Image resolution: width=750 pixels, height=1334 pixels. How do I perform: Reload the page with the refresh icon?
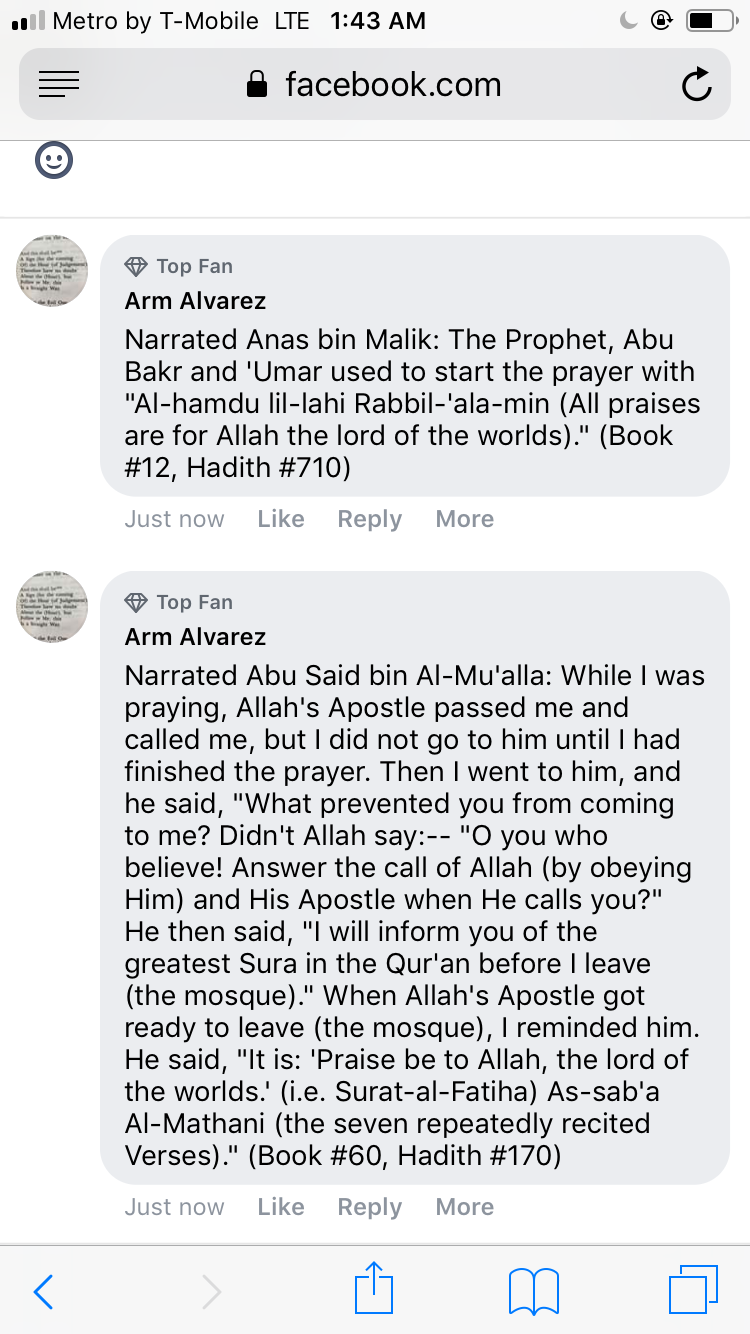pos(696,85)
